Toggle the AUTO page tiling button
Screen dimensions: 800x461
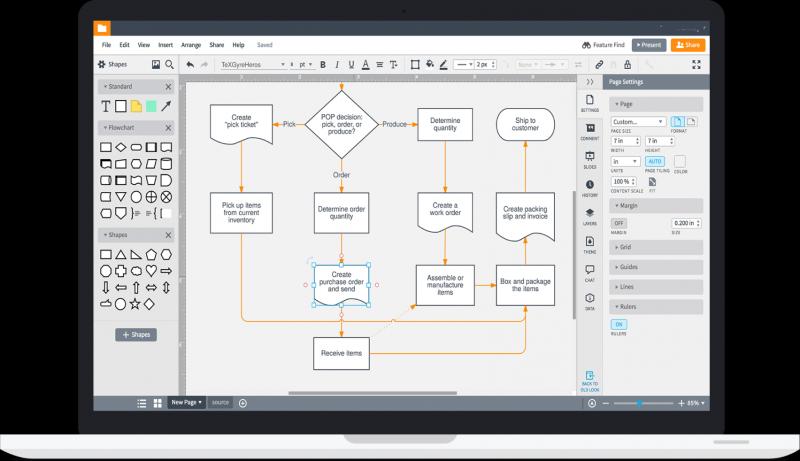click(654, 161)
